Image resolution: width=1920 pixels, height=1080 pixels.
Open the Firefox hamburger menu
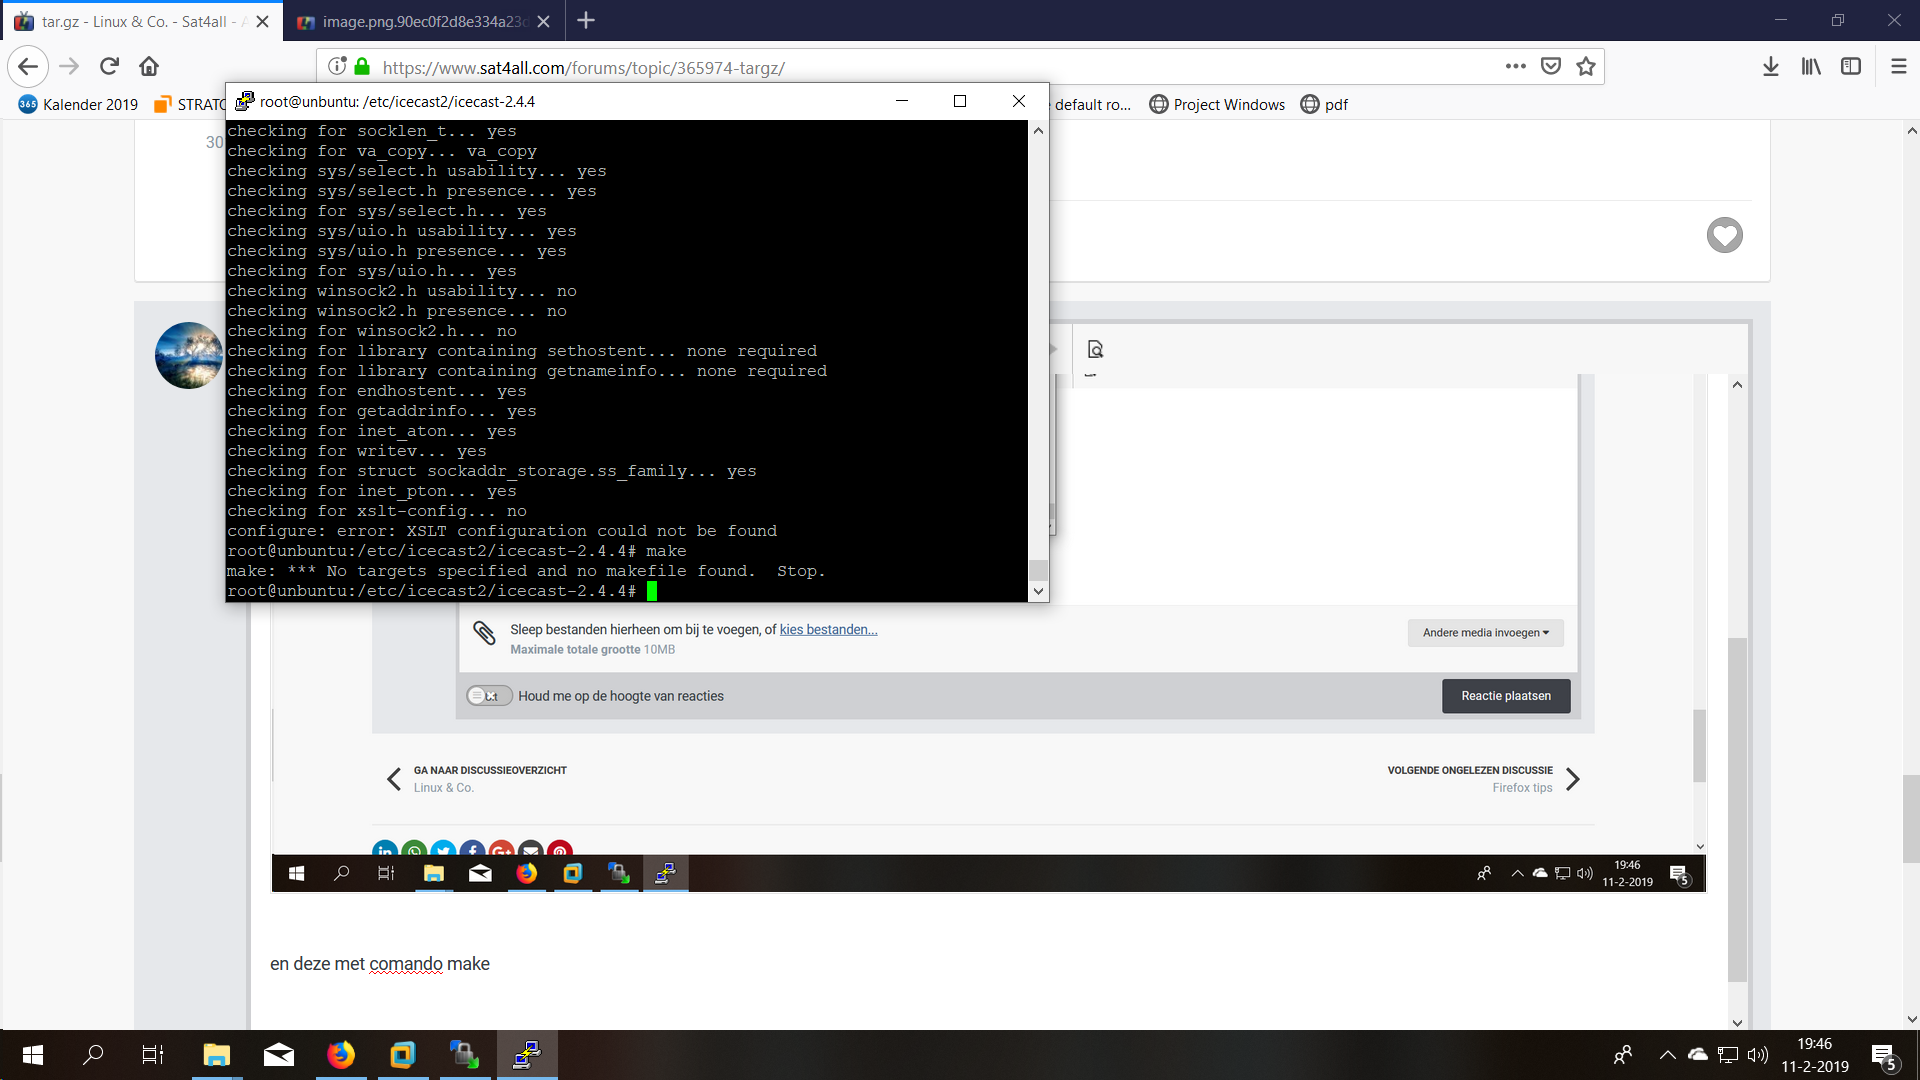(x=1898, y=67)
